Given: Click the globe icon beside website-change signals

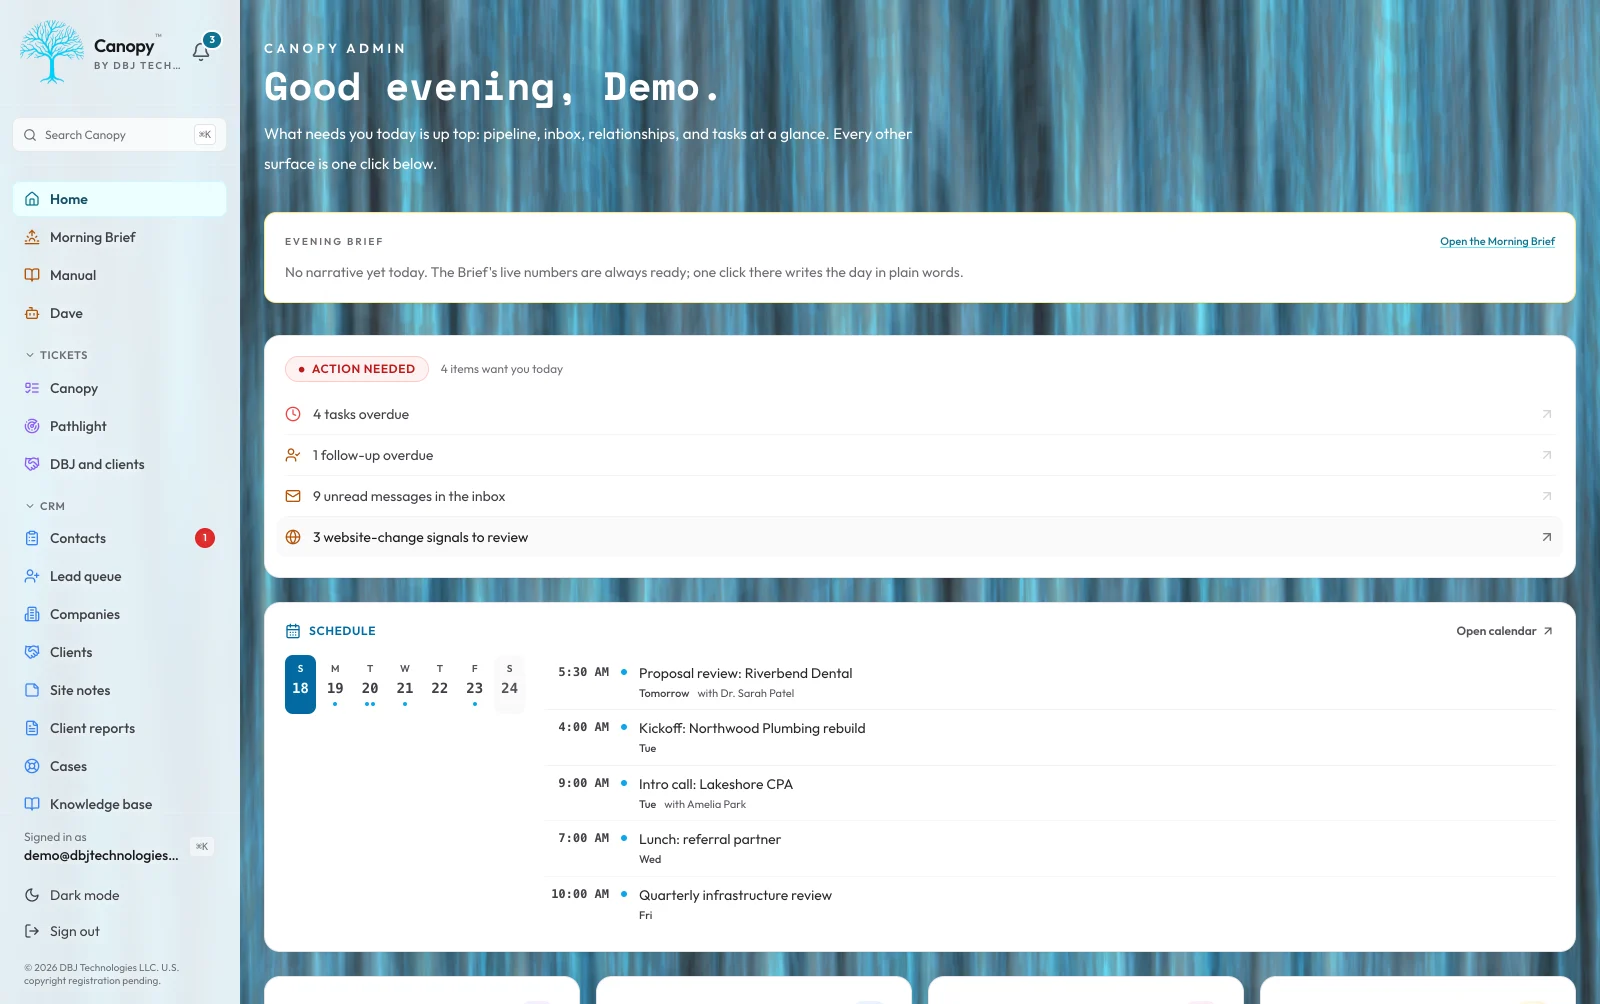Looking at the screenshot, I should point(293,537).
